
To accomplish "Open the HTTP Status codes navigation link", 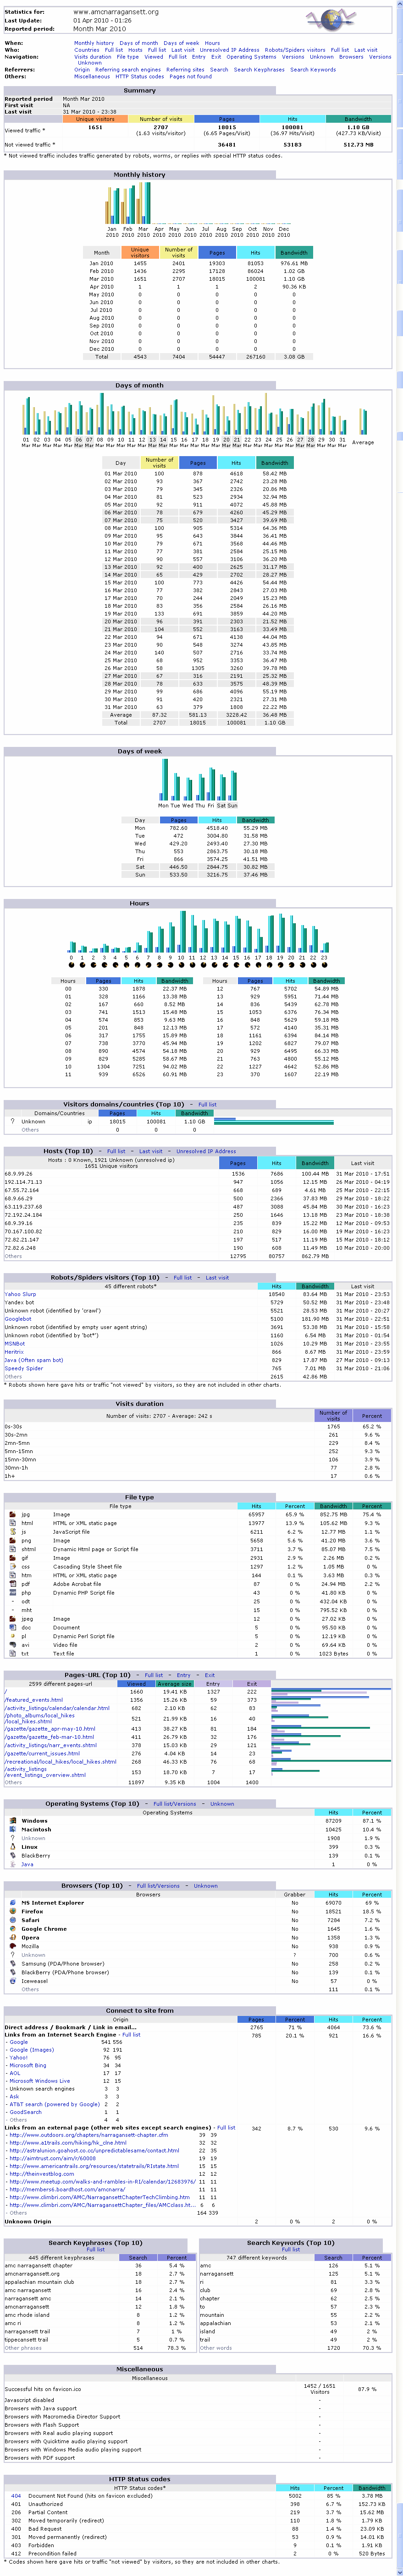I will point(140,76).
